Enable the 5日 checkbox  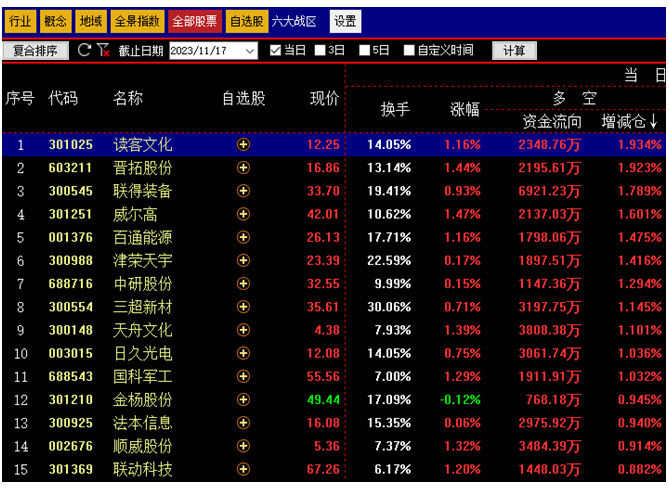pos(364,50)
